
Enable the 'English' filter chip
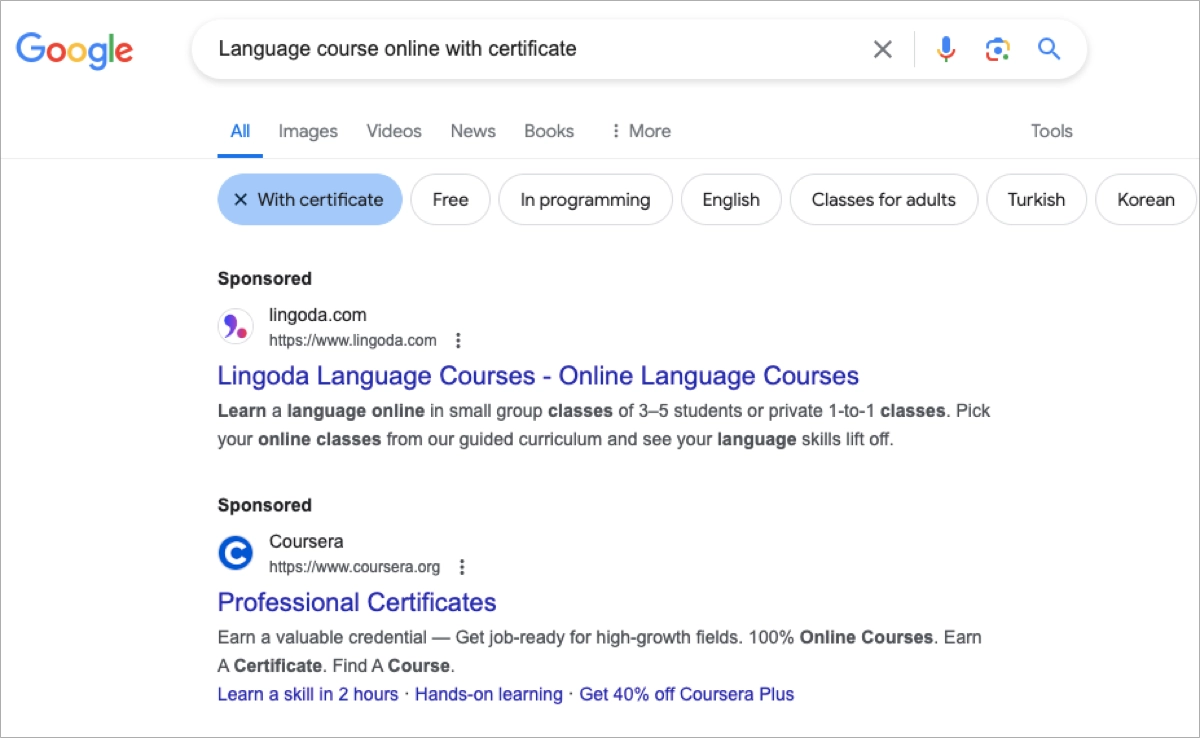point(731,199)
